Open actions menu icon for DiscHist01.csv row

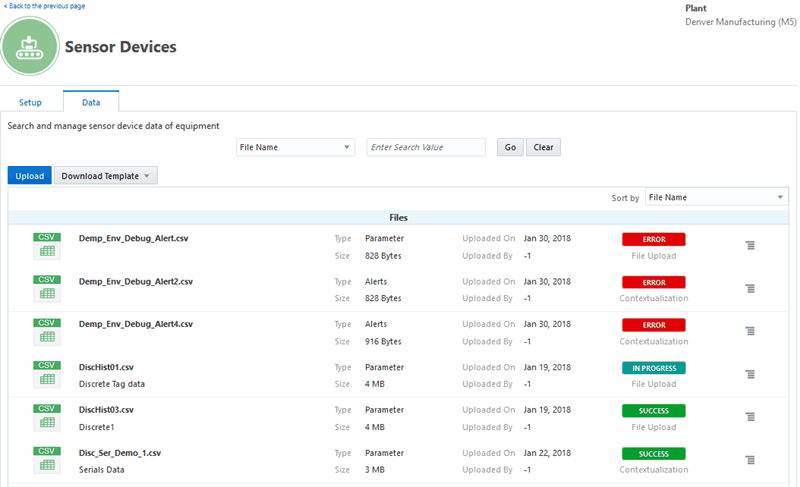(x=750, y=374)
